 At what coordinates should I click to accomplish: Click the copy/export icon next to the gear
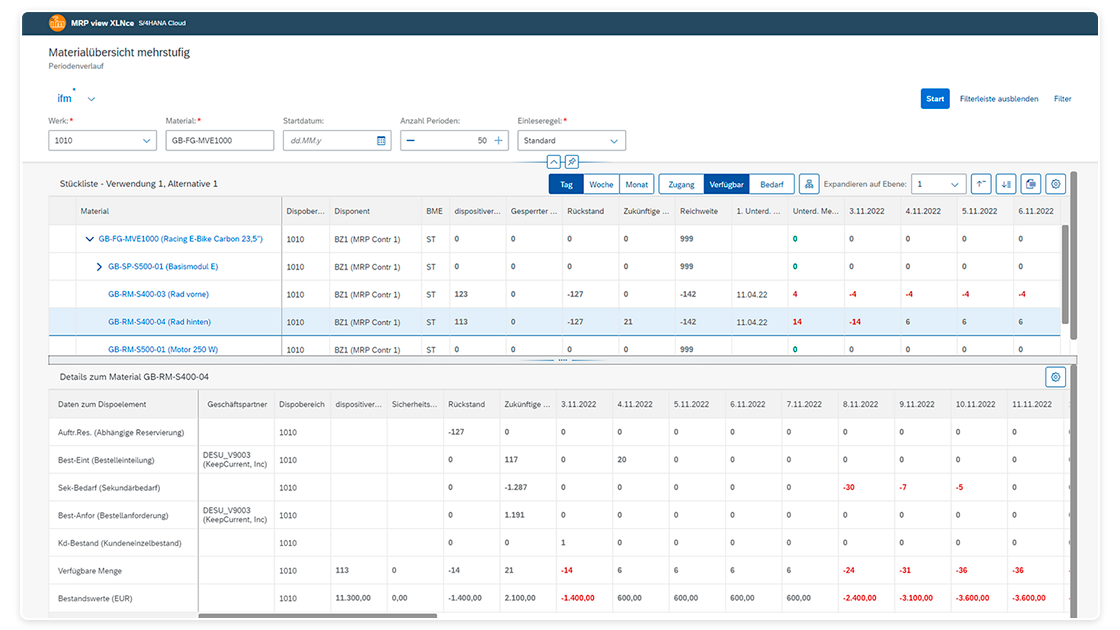coord(1031,184)
